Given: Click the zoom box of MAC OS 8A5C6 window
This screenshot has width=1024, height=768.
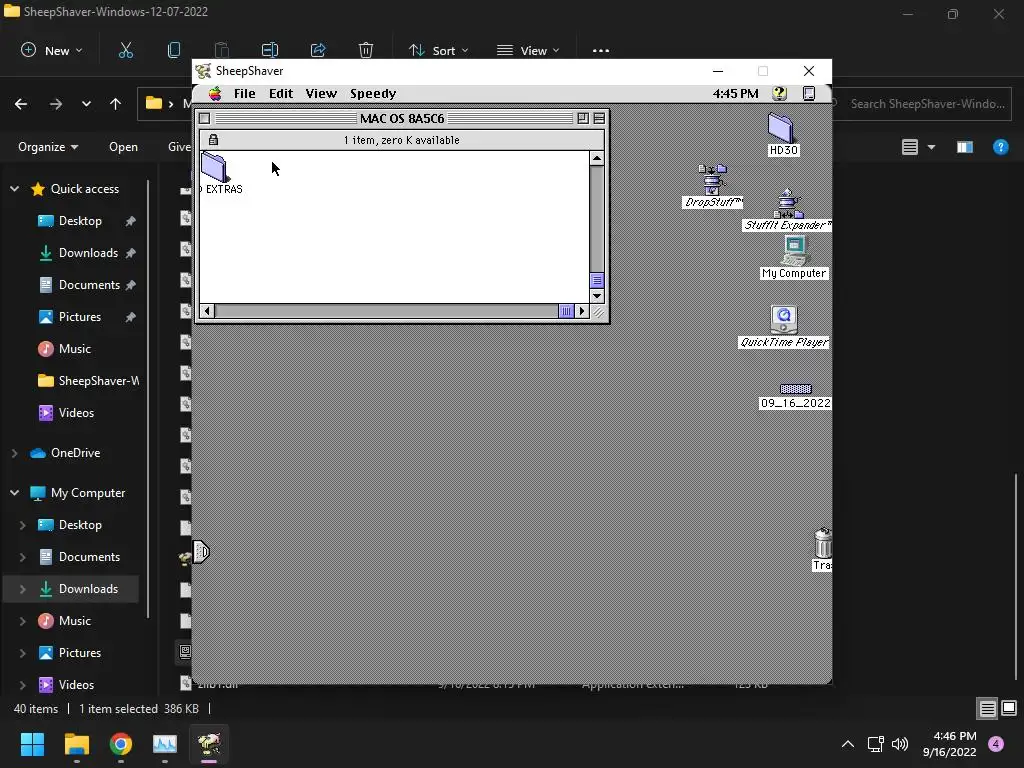Looking at the screenshot, I should click(583, 118).
